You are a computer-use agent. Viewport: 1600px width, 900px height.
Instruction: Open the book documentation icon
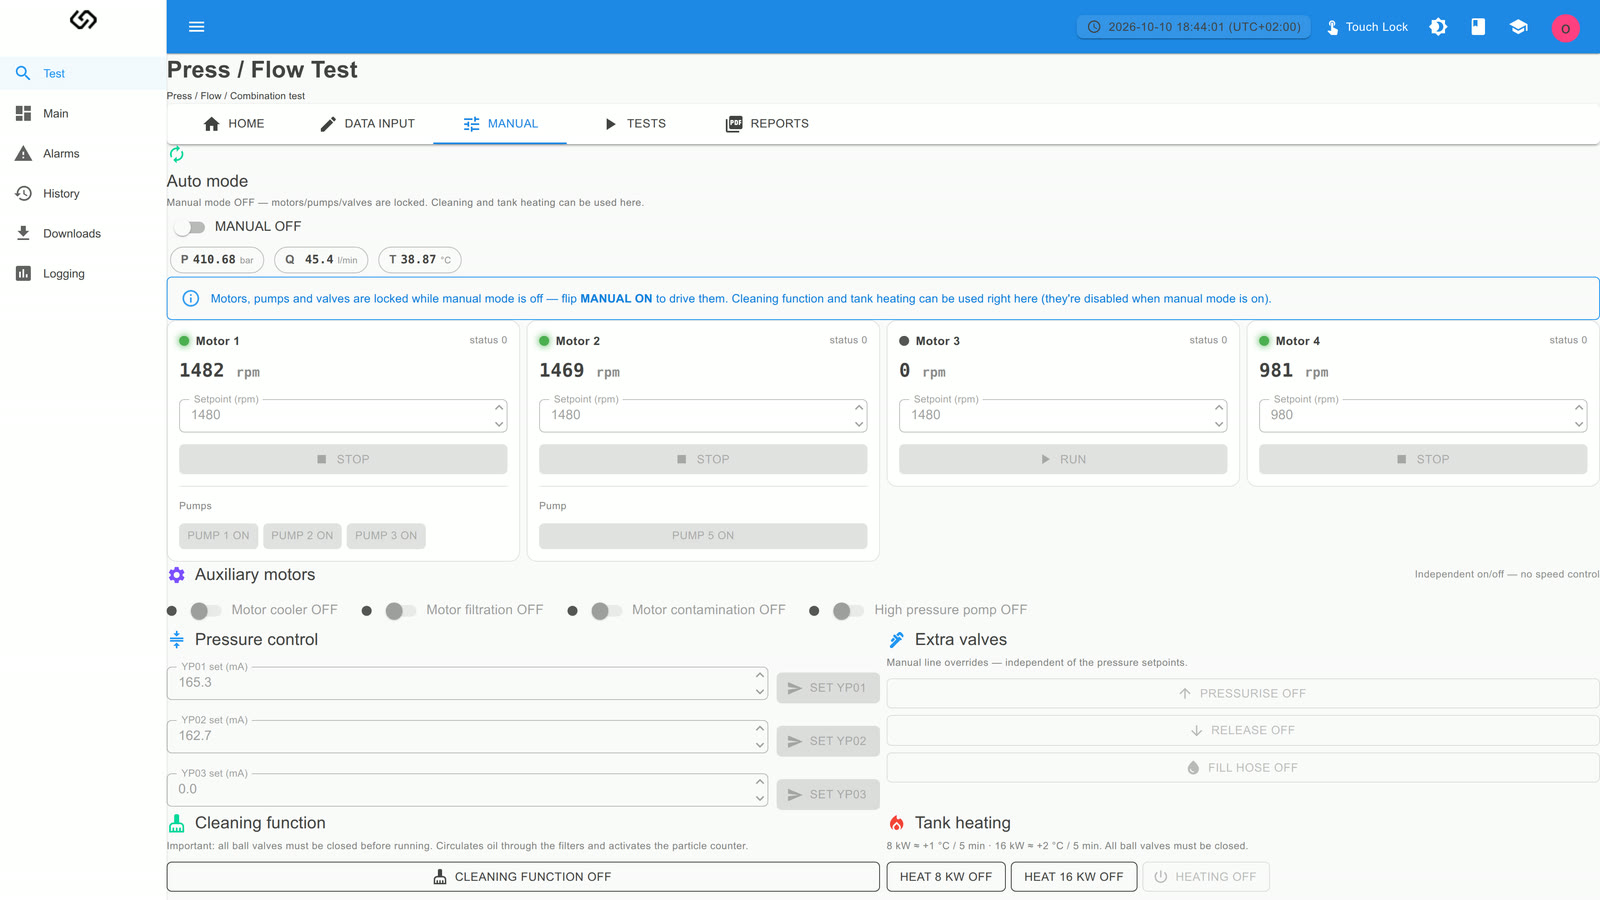click(1478, 27)
